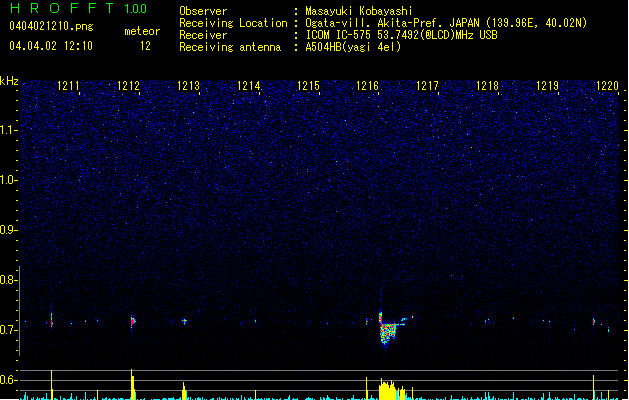This screenshot has height=400, width=629.
Task: Click observer name Masayuki Kobayashi
Action: (359, 11)
